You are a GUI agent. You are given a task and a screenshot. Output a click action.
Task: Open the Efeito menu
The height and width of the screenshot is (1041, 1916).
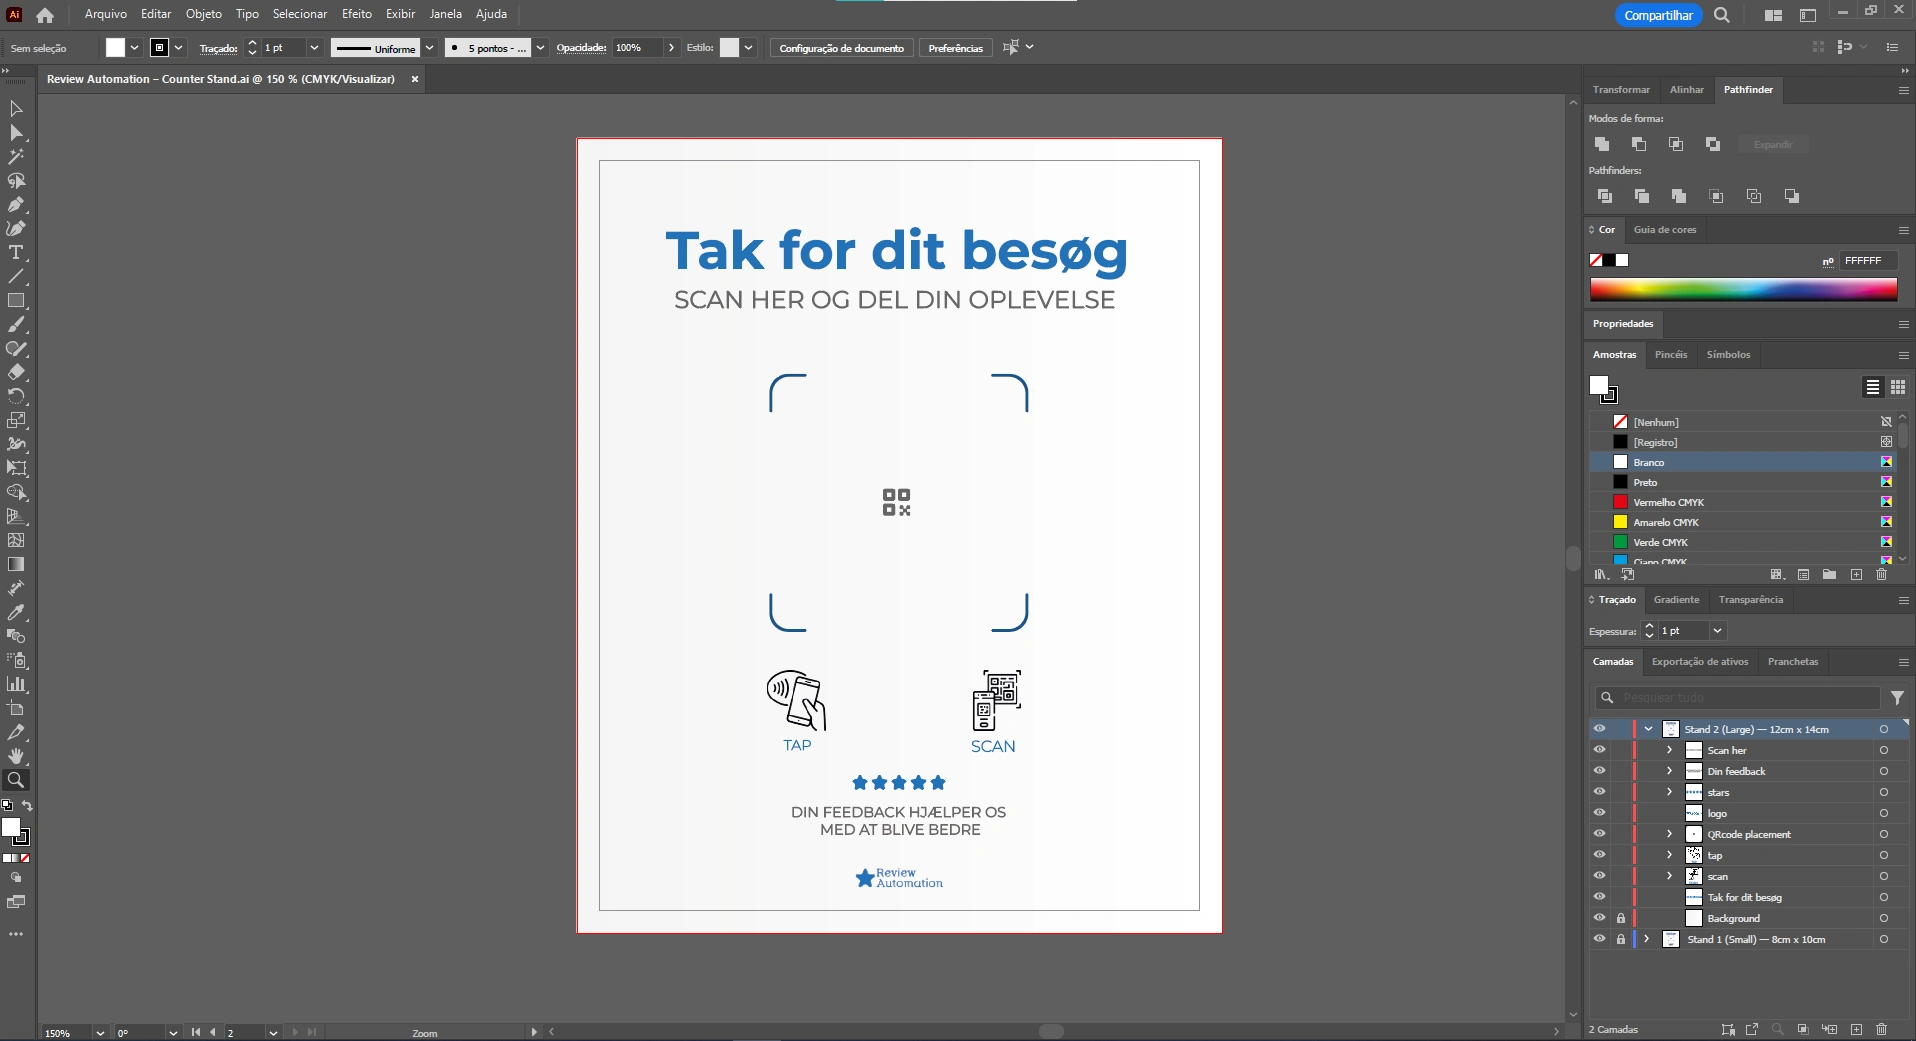pyautogui.click(x=356, y=14)
